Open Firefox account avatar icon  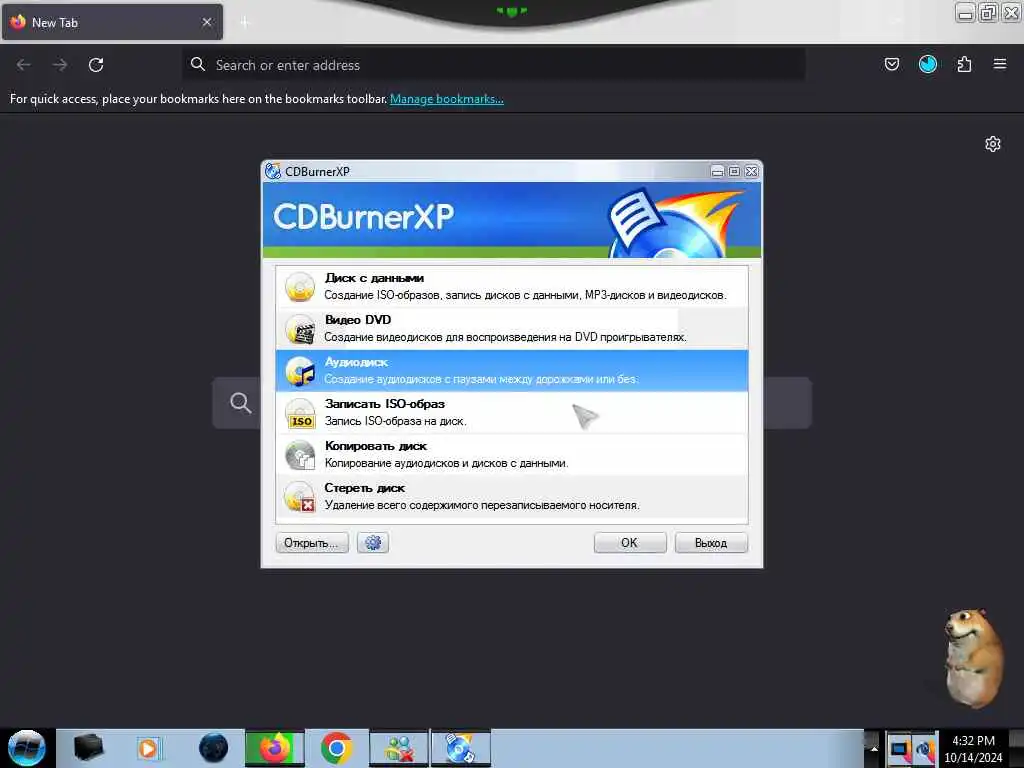927,64
